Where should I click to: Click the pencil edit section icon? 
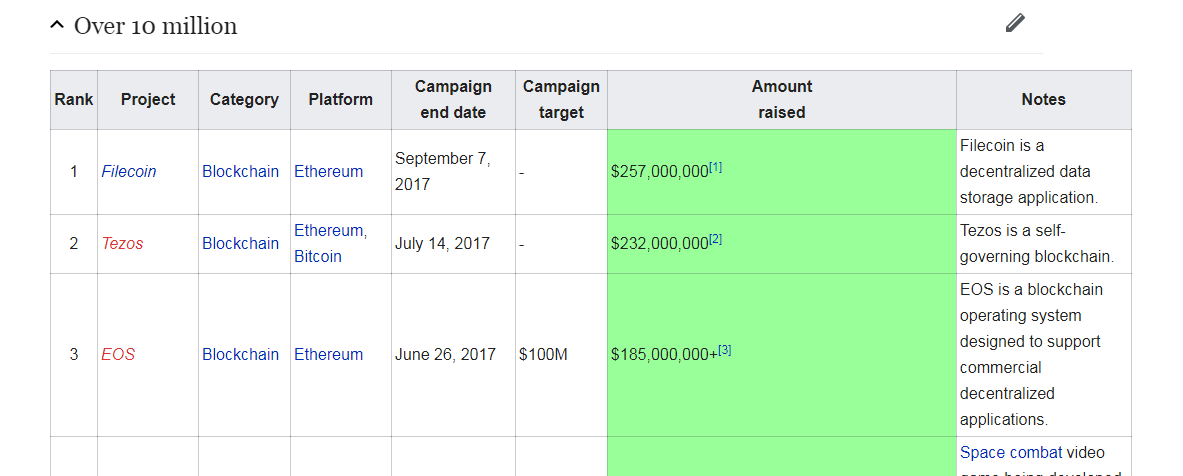[1015, 23]
